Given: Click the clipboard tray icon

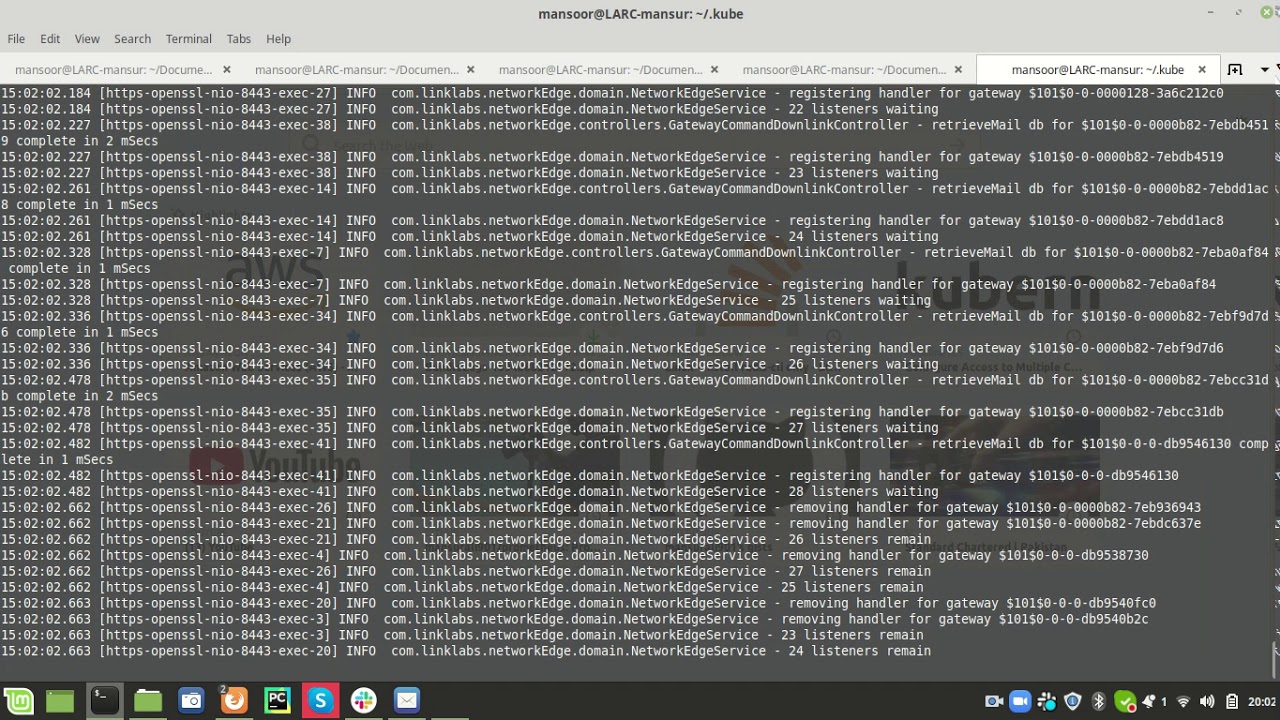Looking at the screenshot, I should click(1232, 702).
